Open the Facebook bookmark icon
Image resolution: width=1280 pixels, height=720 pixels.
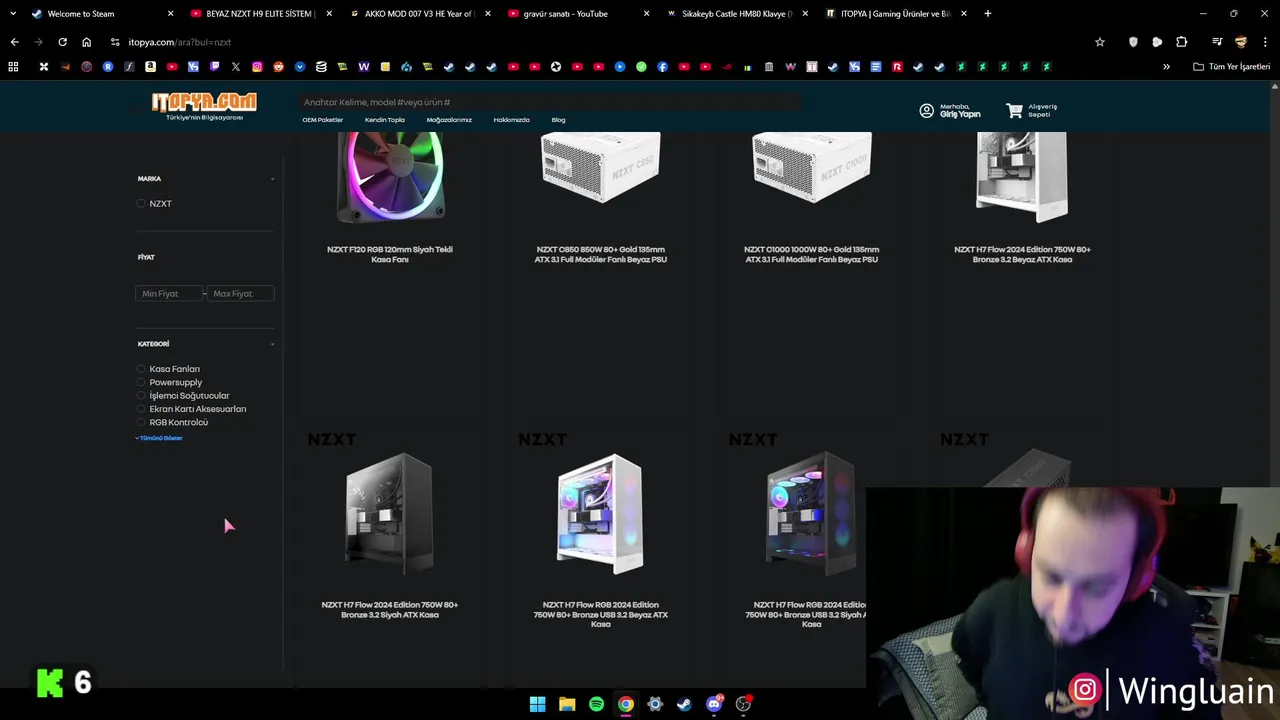coord(662,67)
